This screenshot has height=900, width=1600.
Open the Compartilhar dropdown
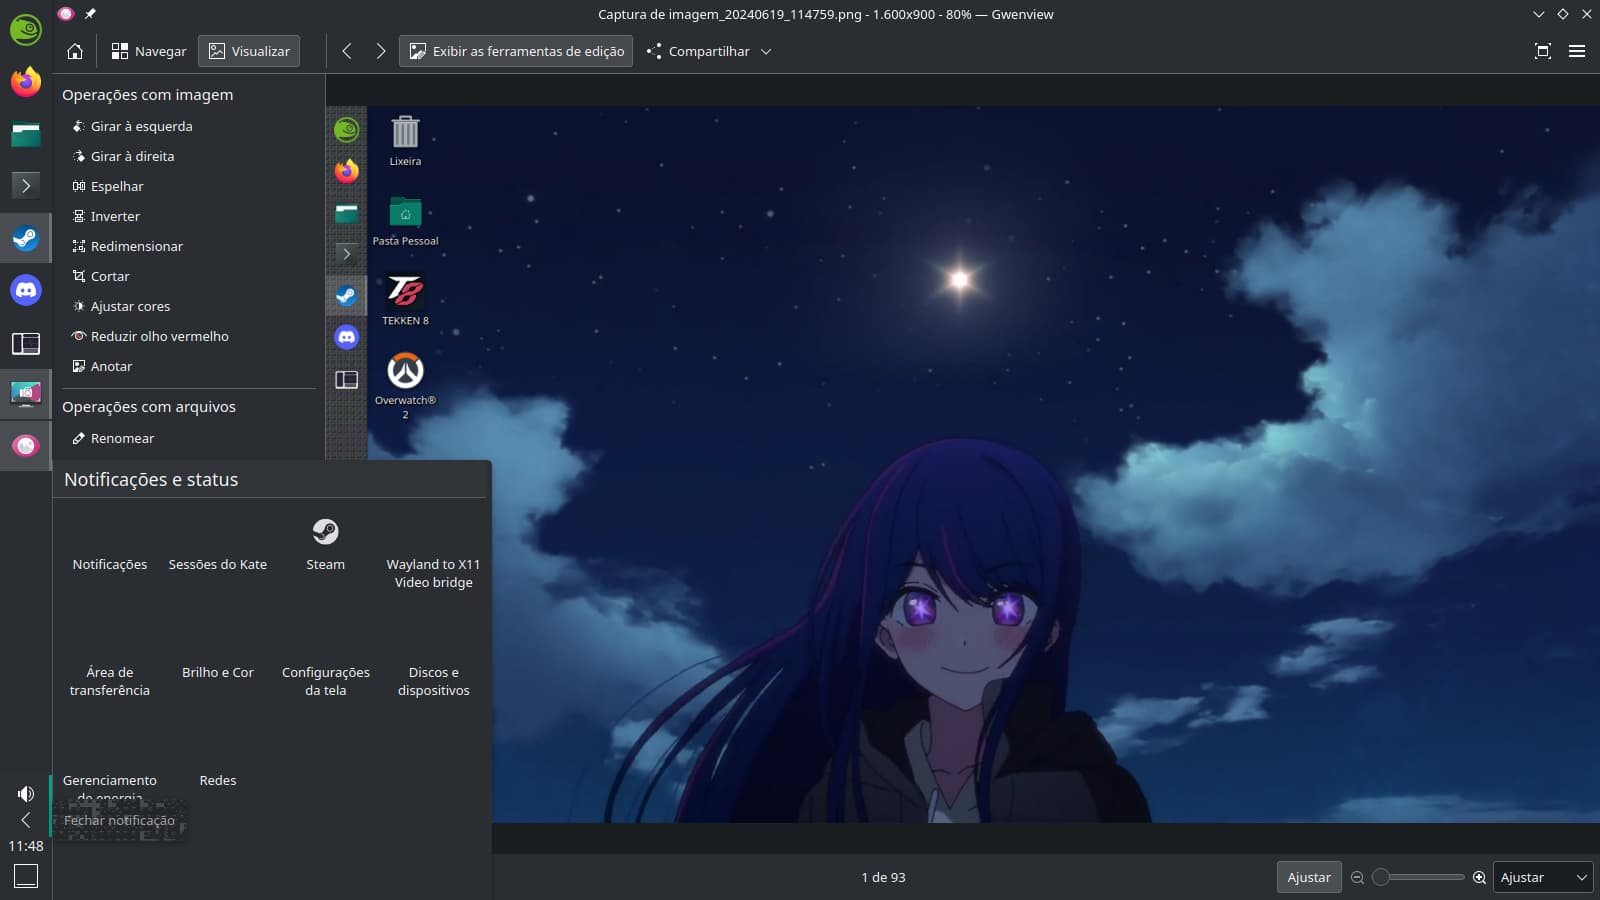point(709,51)
